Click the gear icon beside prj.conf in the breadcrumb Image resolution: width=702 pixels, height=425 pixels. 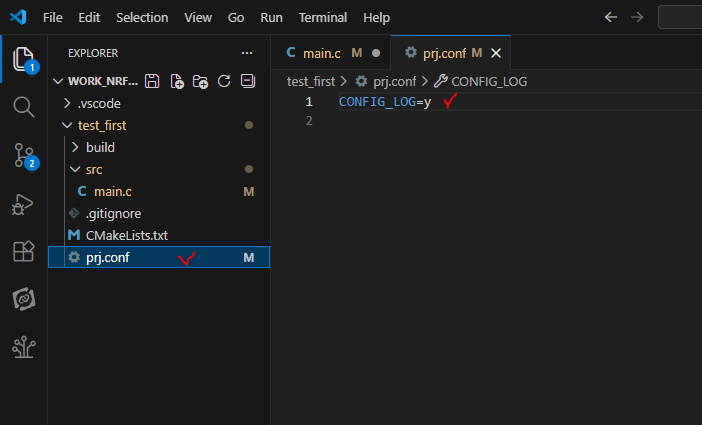click(x=361, y=81)
